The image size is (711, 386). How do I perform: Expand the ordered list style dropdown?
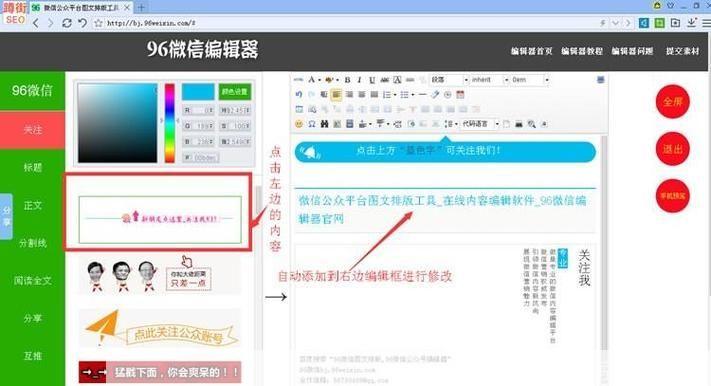tap(394, 95)
